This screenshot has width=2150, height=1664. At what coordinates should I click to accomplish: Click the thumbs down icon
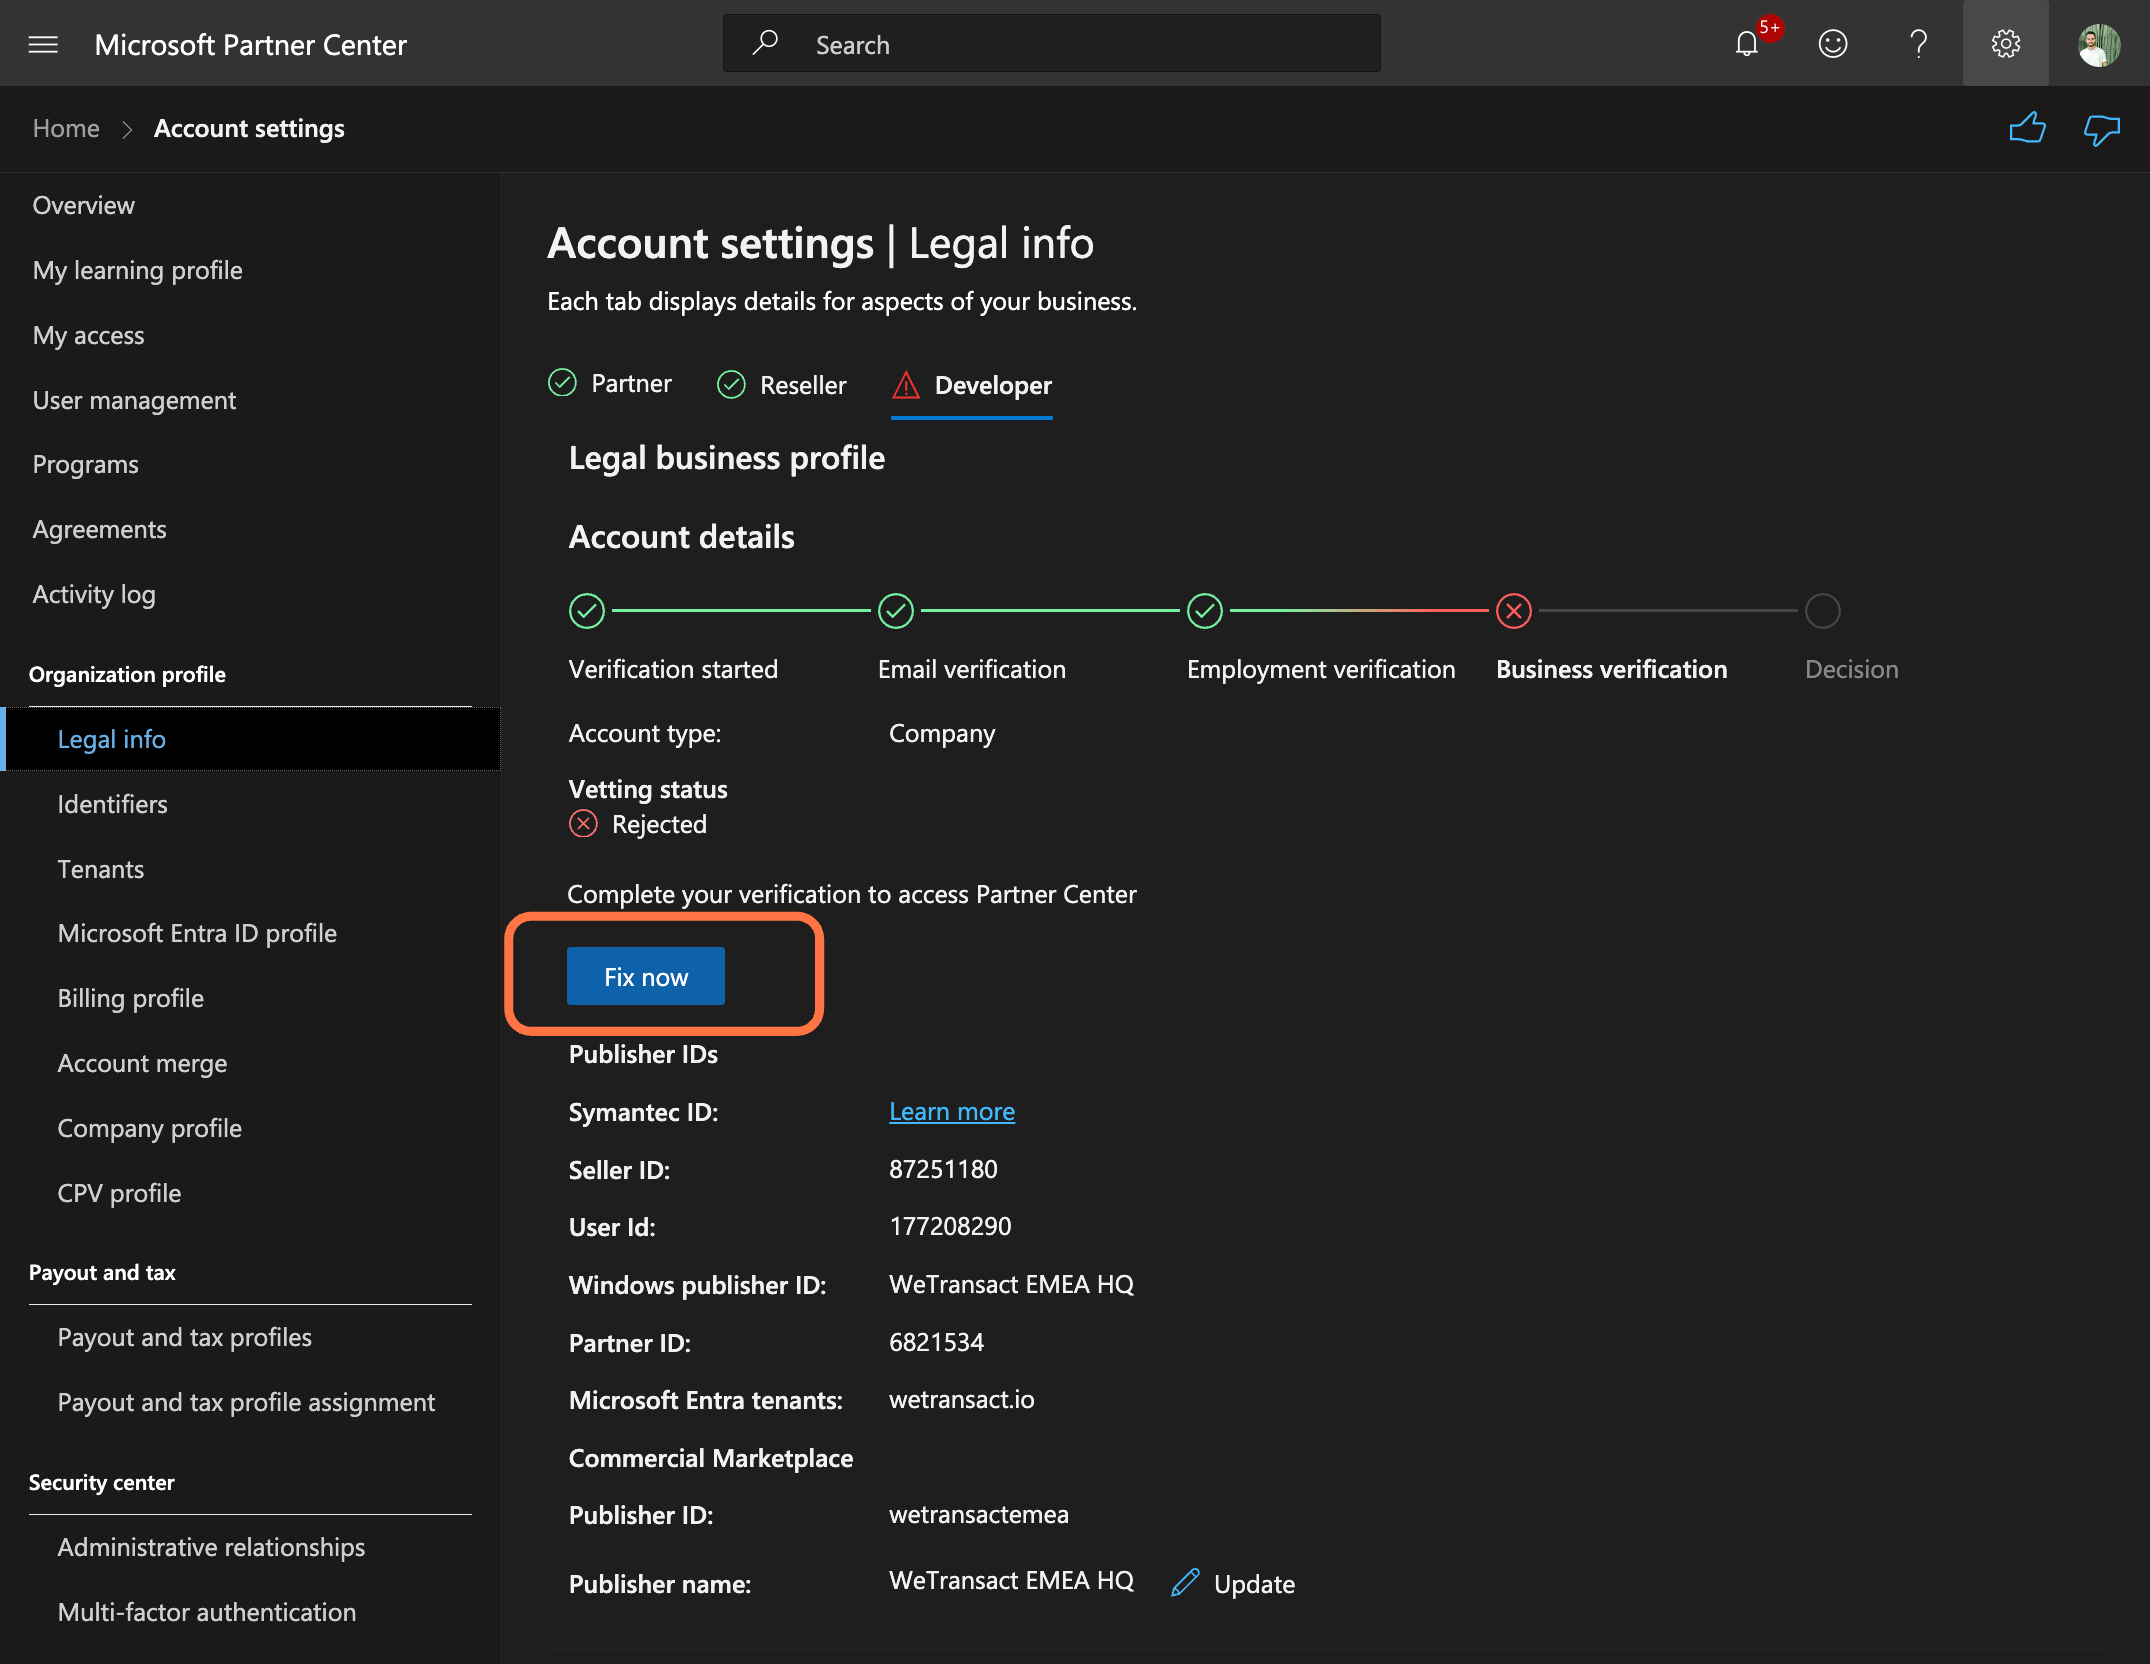(2101, 129)
